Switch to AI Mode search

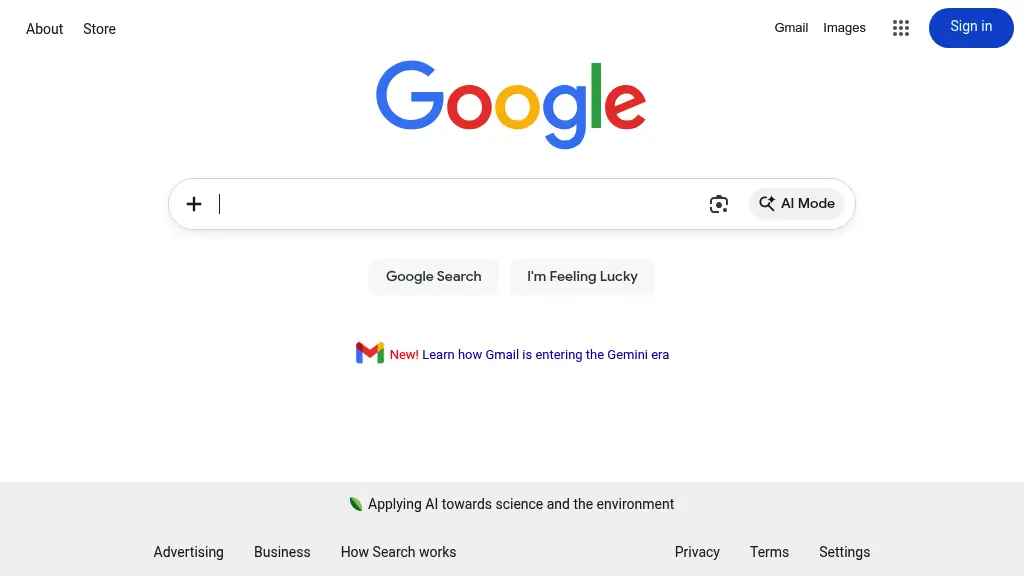click(x=797, y=204)
